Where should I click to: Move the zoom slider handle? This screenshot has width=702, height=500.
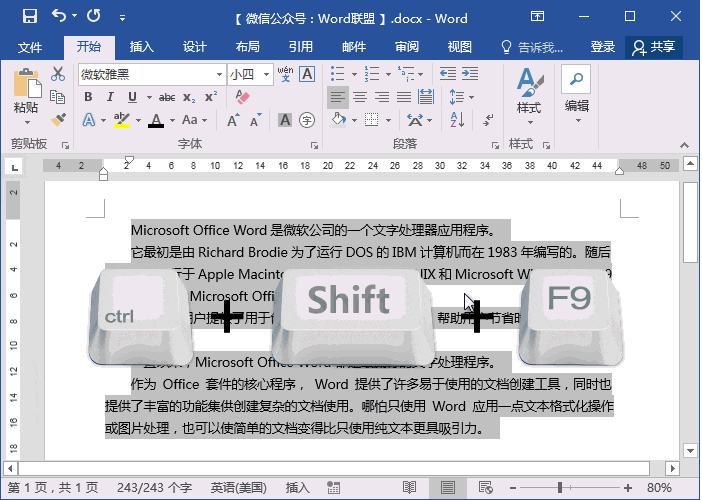click(560, 487)
